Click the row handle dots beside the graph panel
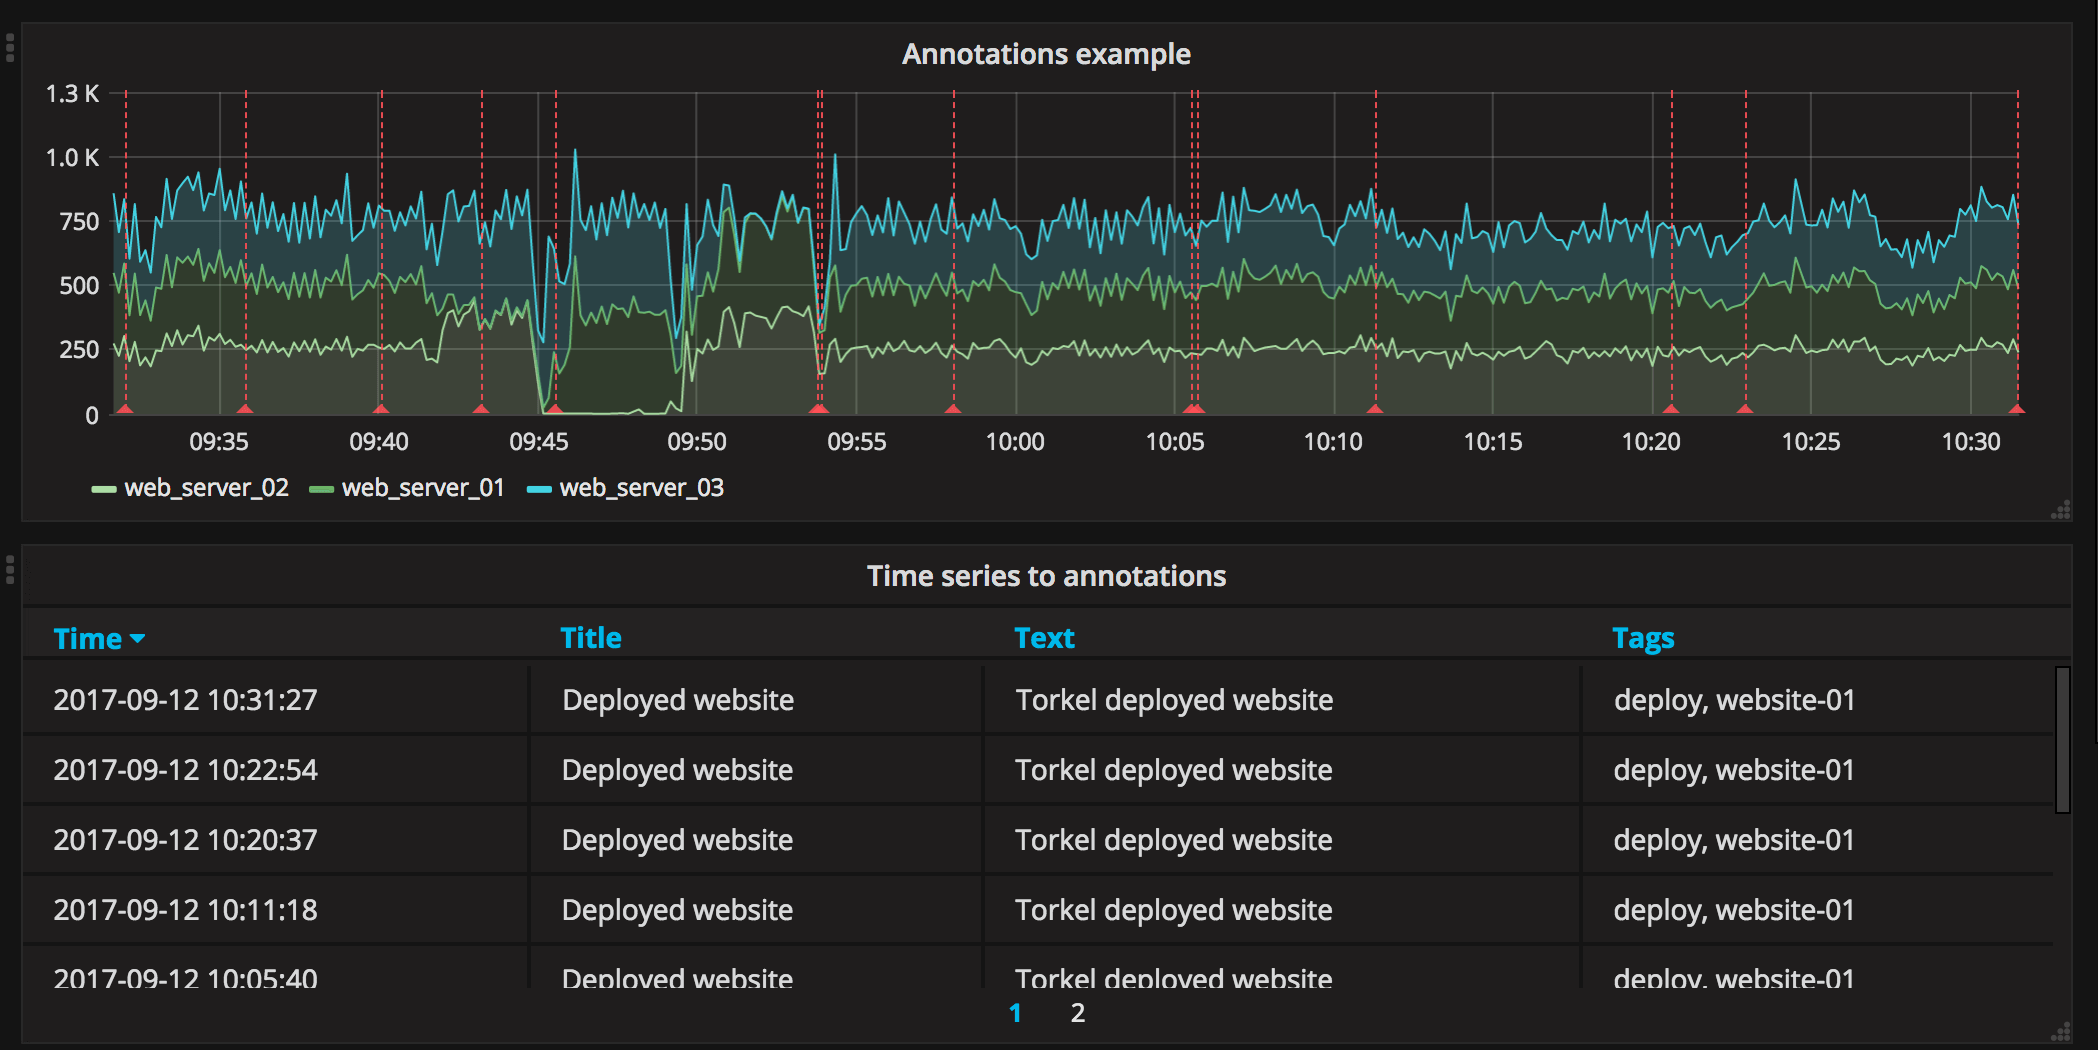Screen dimensions: 2098x1050 (x=10, y=47)
